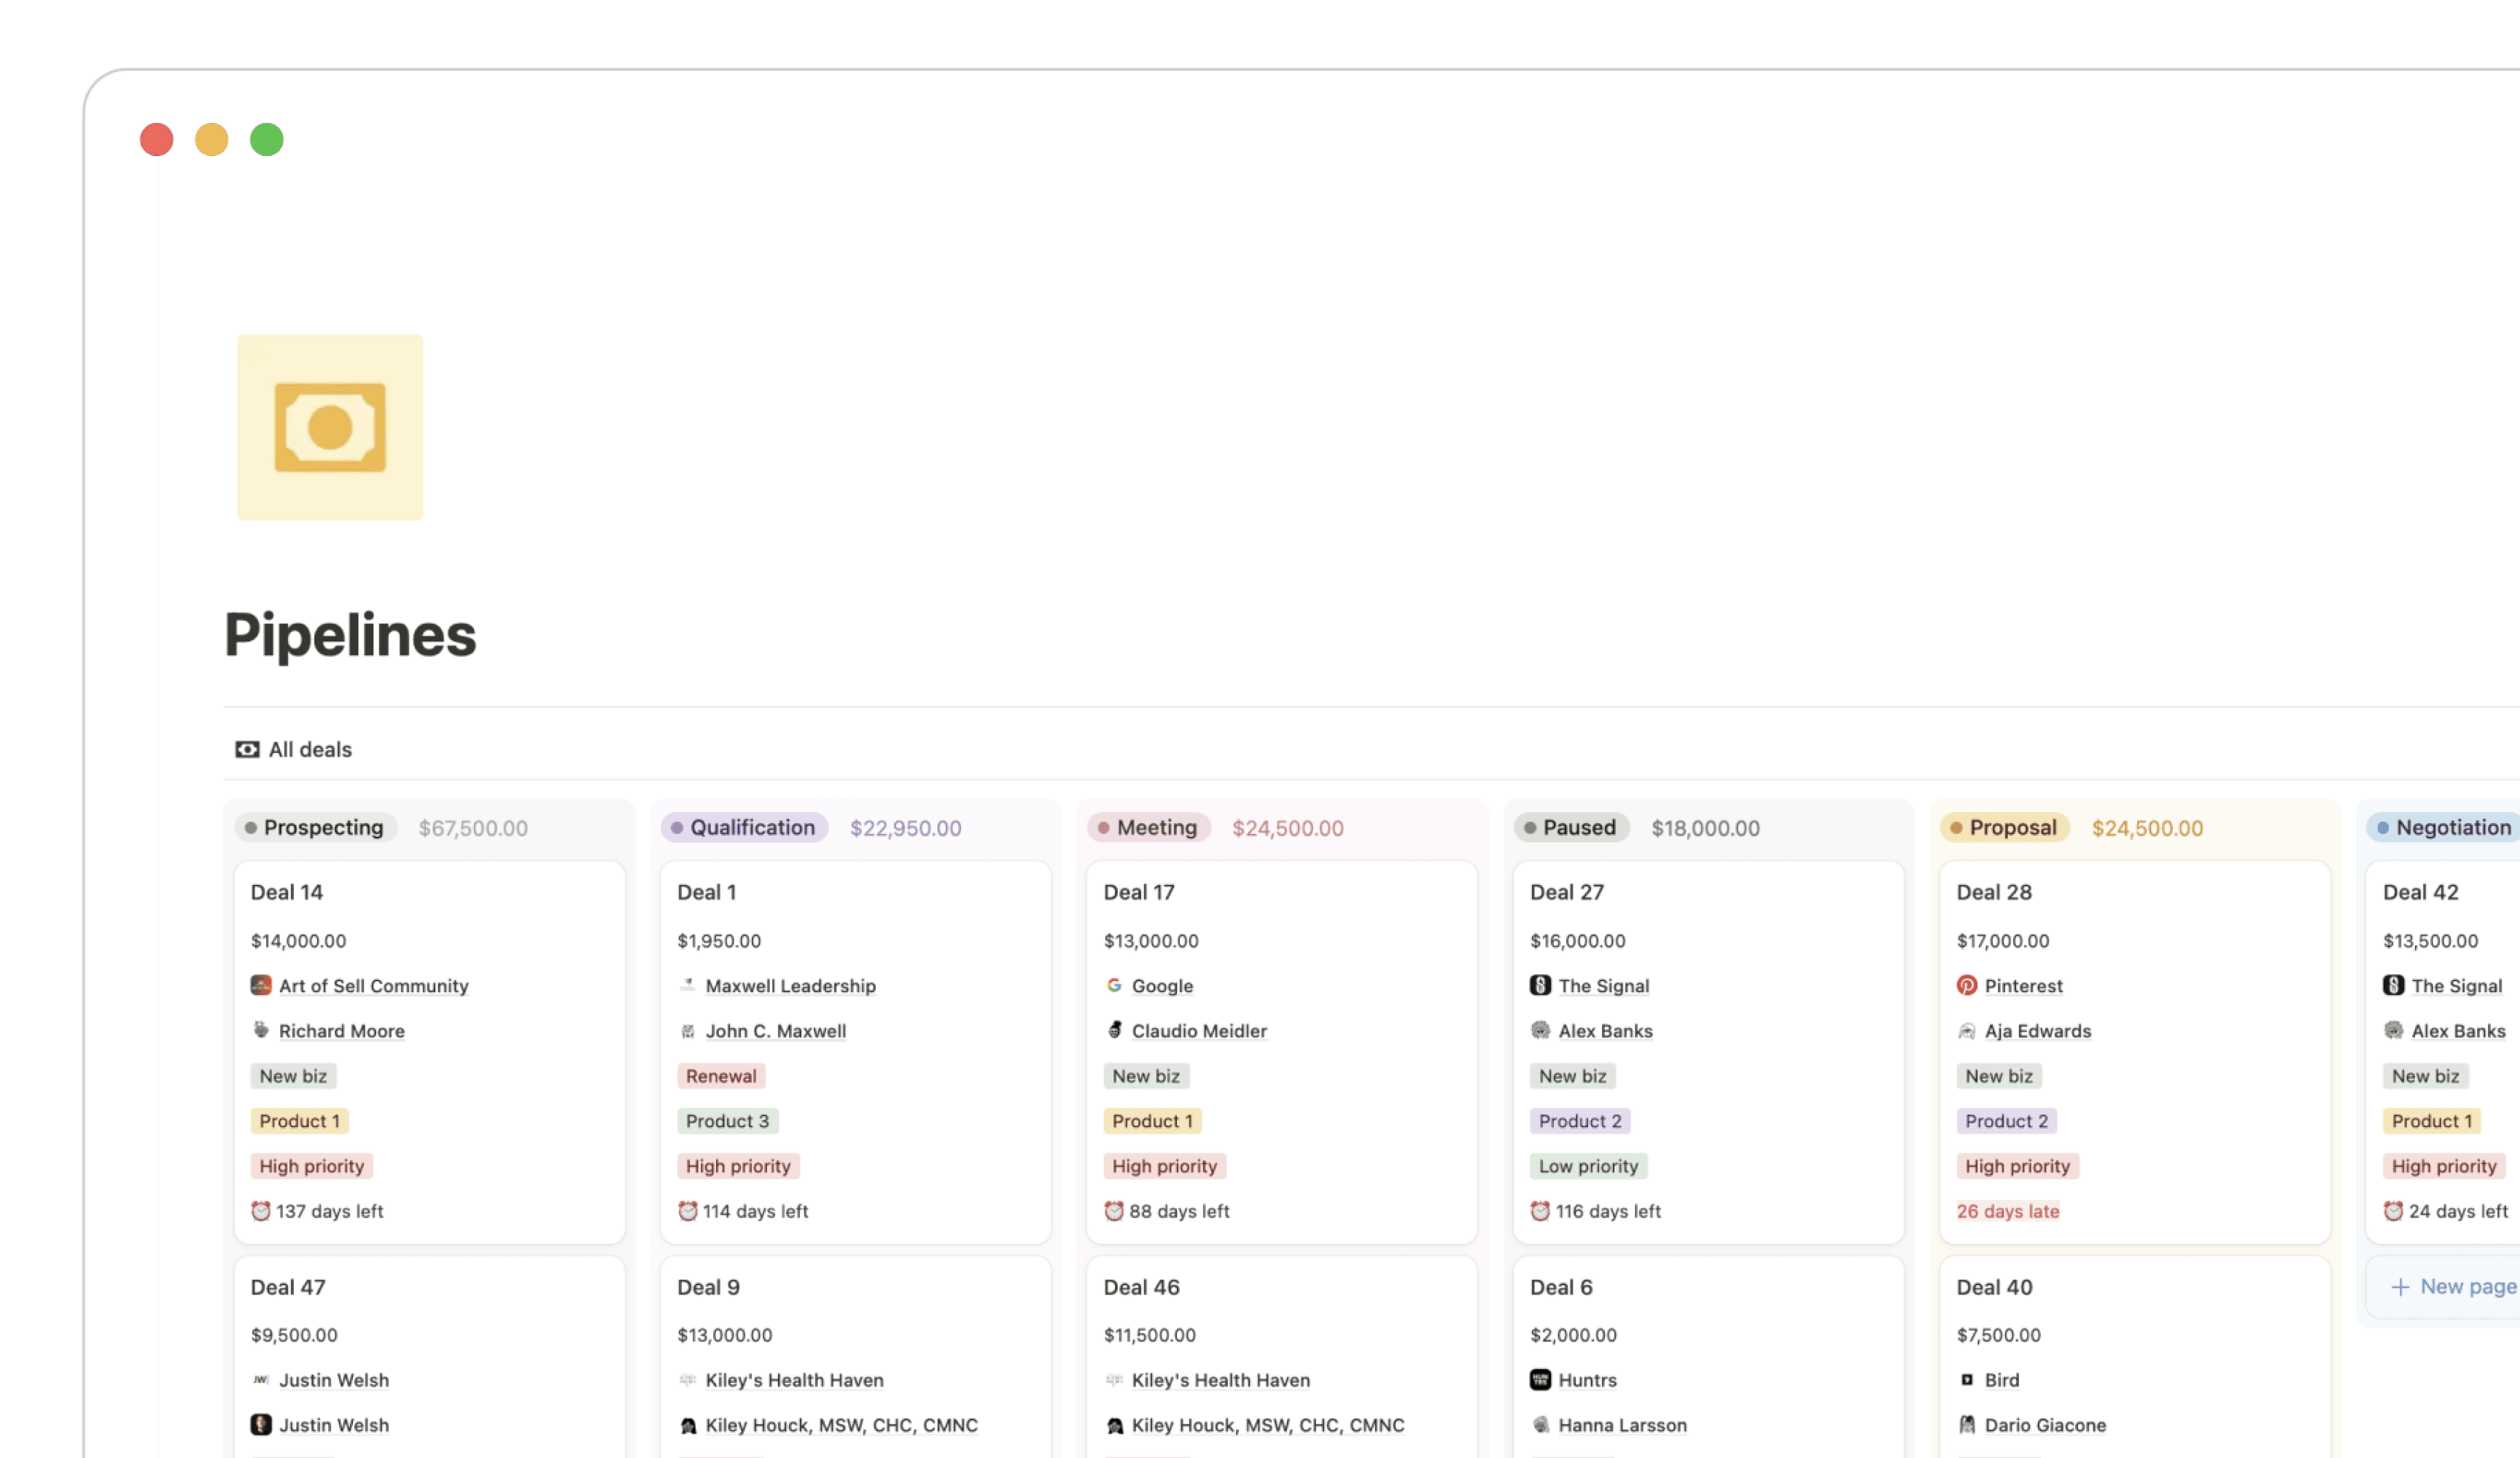Click the alarm clock icon in Deal 17
This screenshot has width=2520, height=1458.
[x=1114, y=1211]
